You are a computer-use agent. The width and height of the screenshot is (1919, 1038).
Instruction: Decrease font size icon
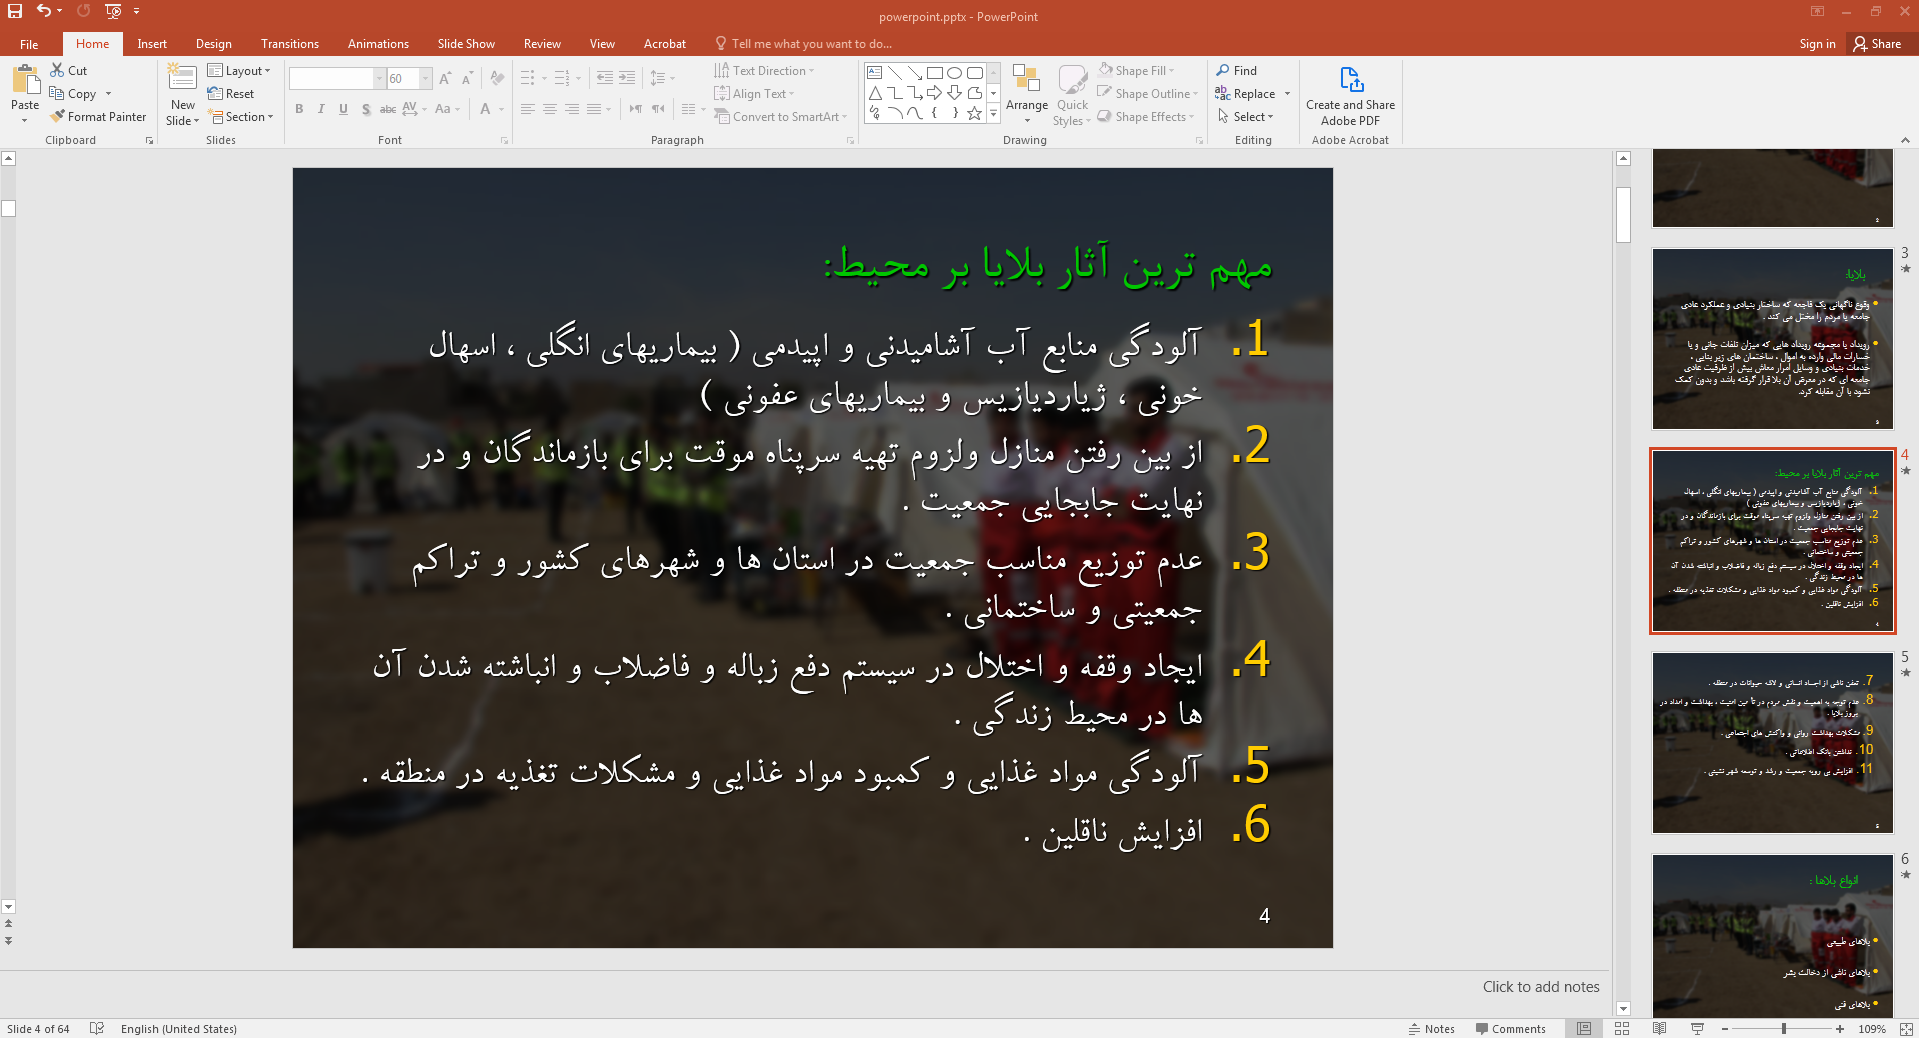pos(467,78)
